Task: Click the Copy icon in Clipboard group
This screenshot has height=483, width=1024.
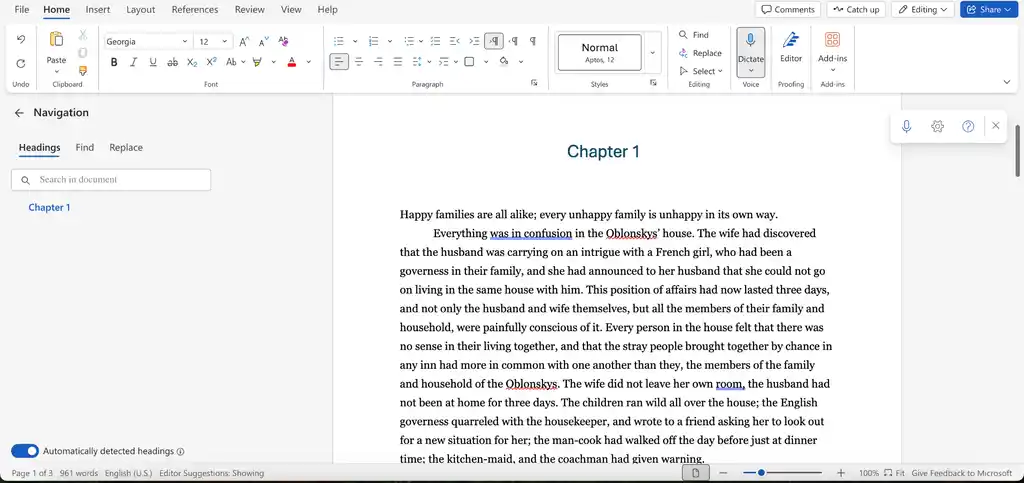Action: pyautogui.click(x=83, y=53)
